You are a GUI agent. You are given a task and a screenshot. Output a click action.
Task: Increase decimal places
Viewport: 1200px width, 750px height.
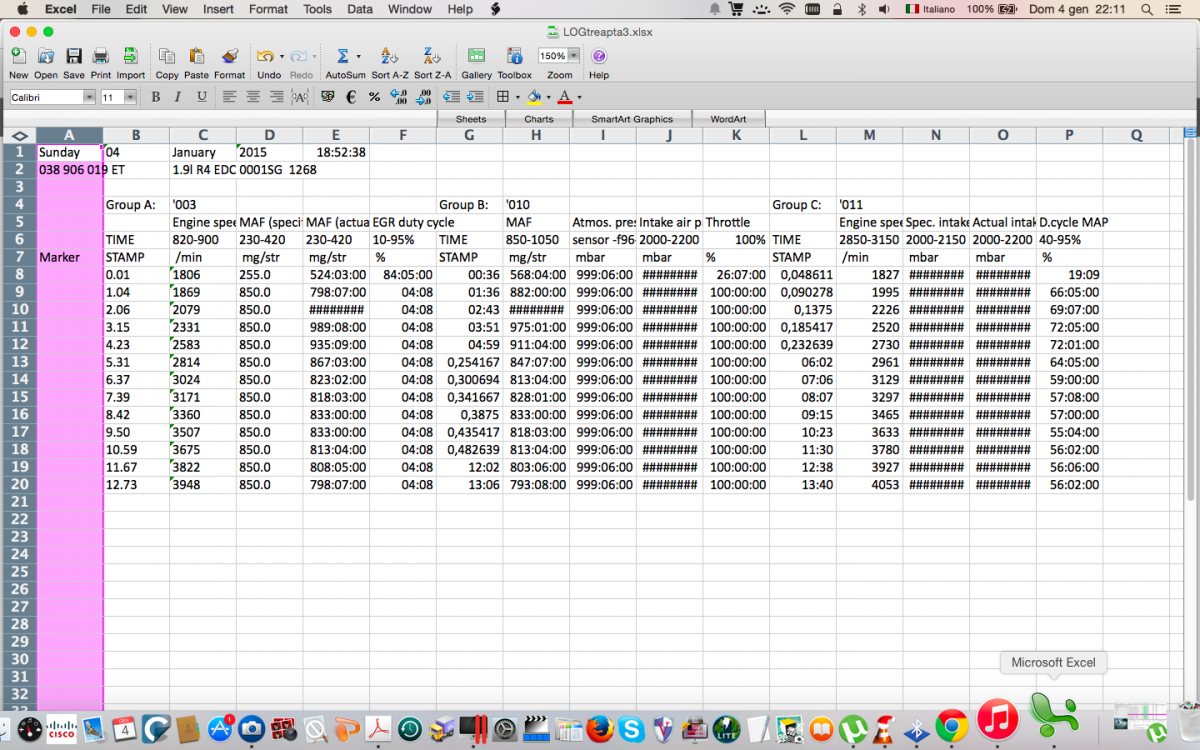coord(398,97)
